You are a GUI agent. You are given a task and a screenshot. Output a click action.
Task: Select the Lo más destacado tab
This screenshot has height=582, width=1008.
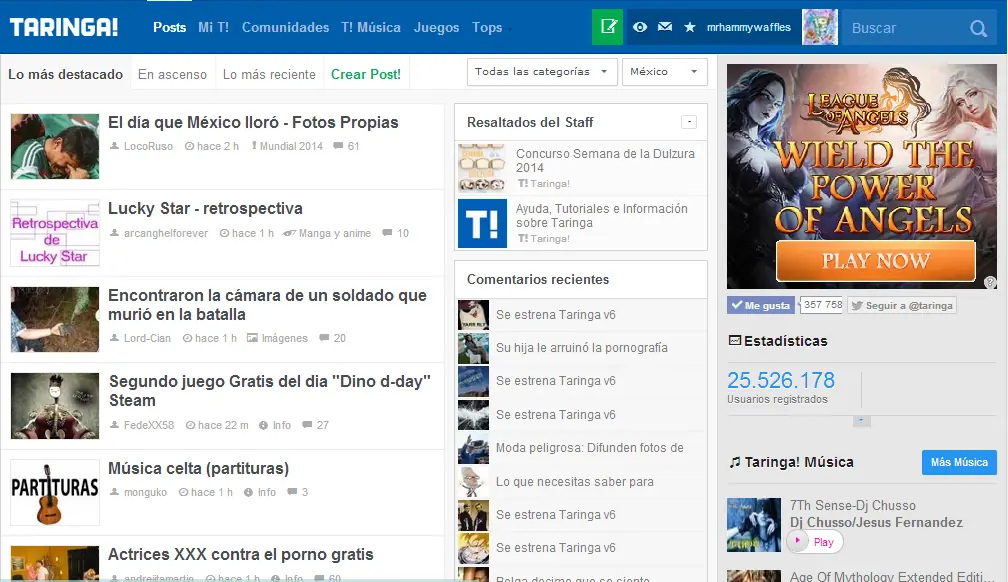pos(66,75)
